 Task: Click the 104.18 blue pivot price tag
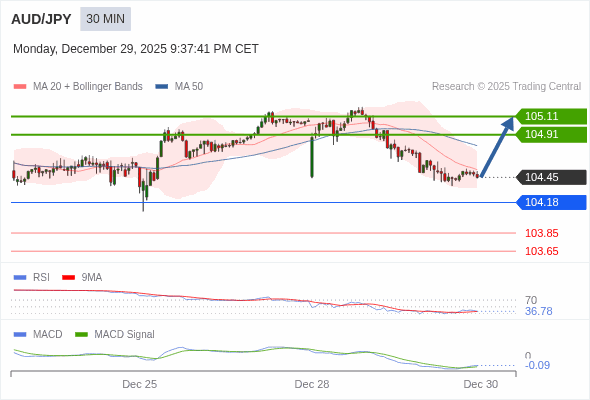(x=551, y=202)
